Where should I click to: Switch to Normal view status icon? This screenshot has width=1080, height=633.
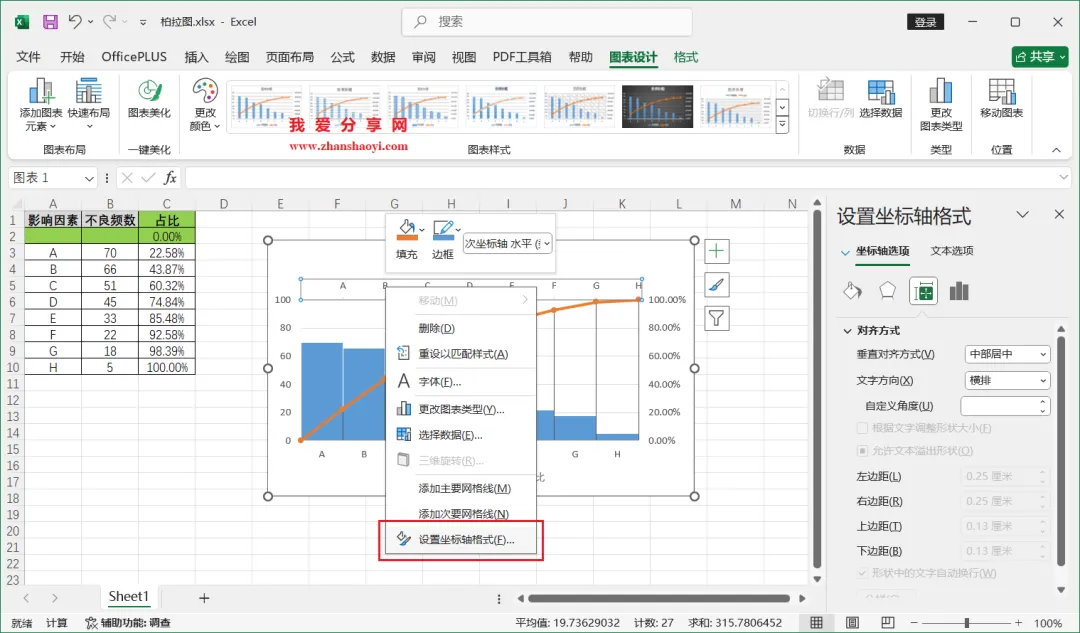tap(816, 622)
